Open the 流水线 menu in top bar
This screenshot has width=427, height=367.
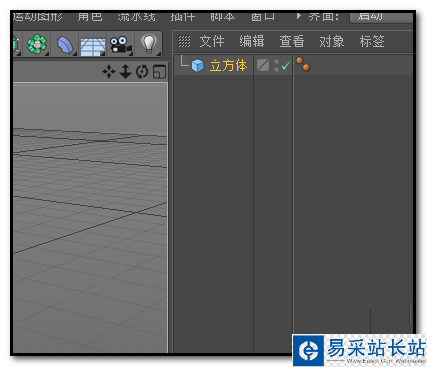coord(136,16)
